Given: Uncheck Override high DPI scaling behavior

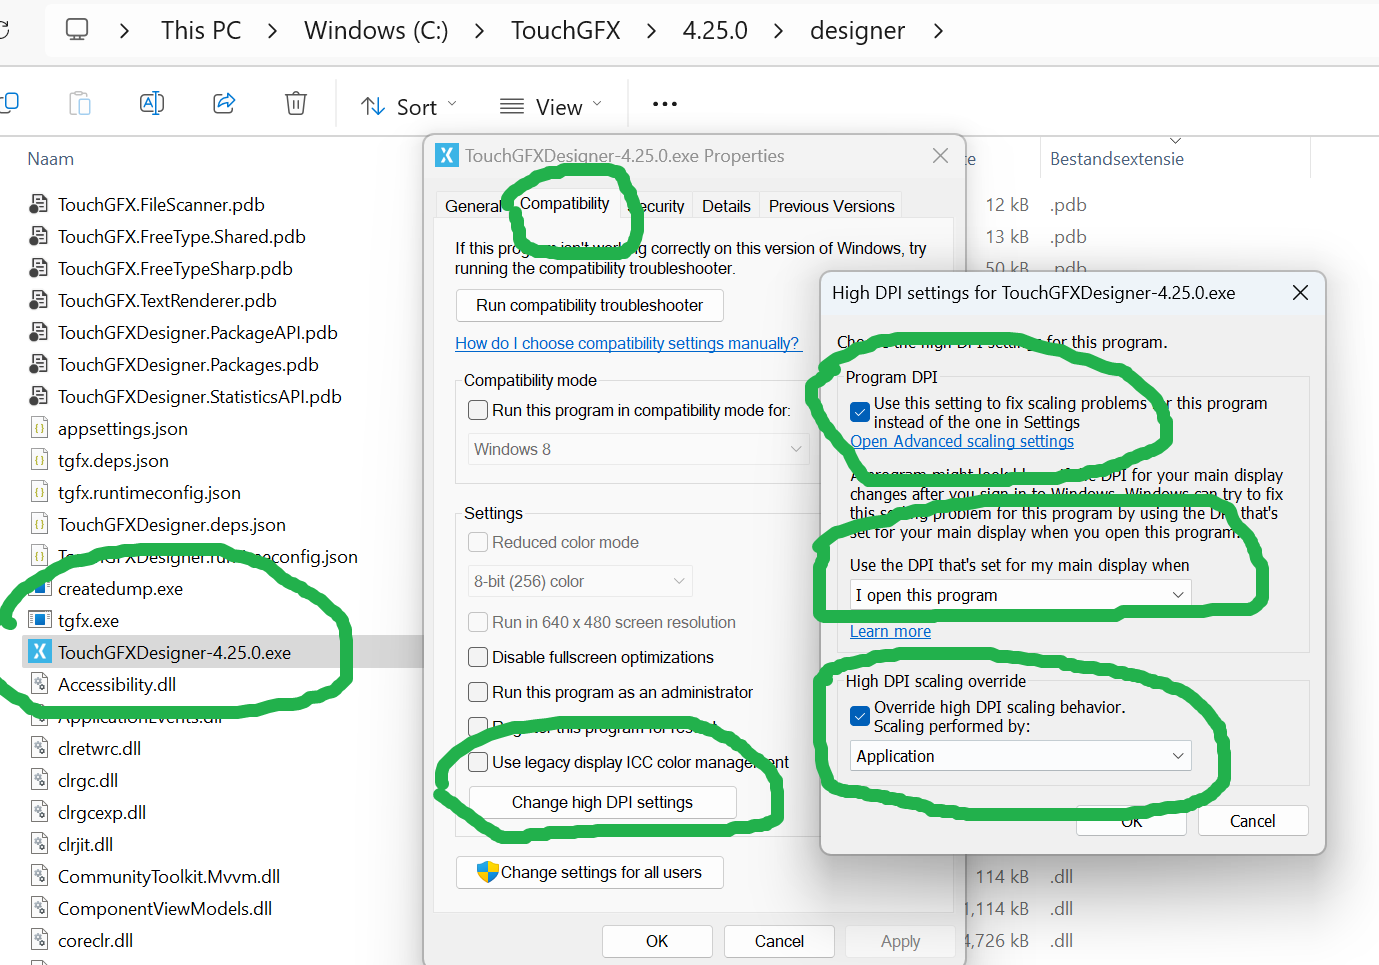Looking at the screenshot, I should [860, 716].
